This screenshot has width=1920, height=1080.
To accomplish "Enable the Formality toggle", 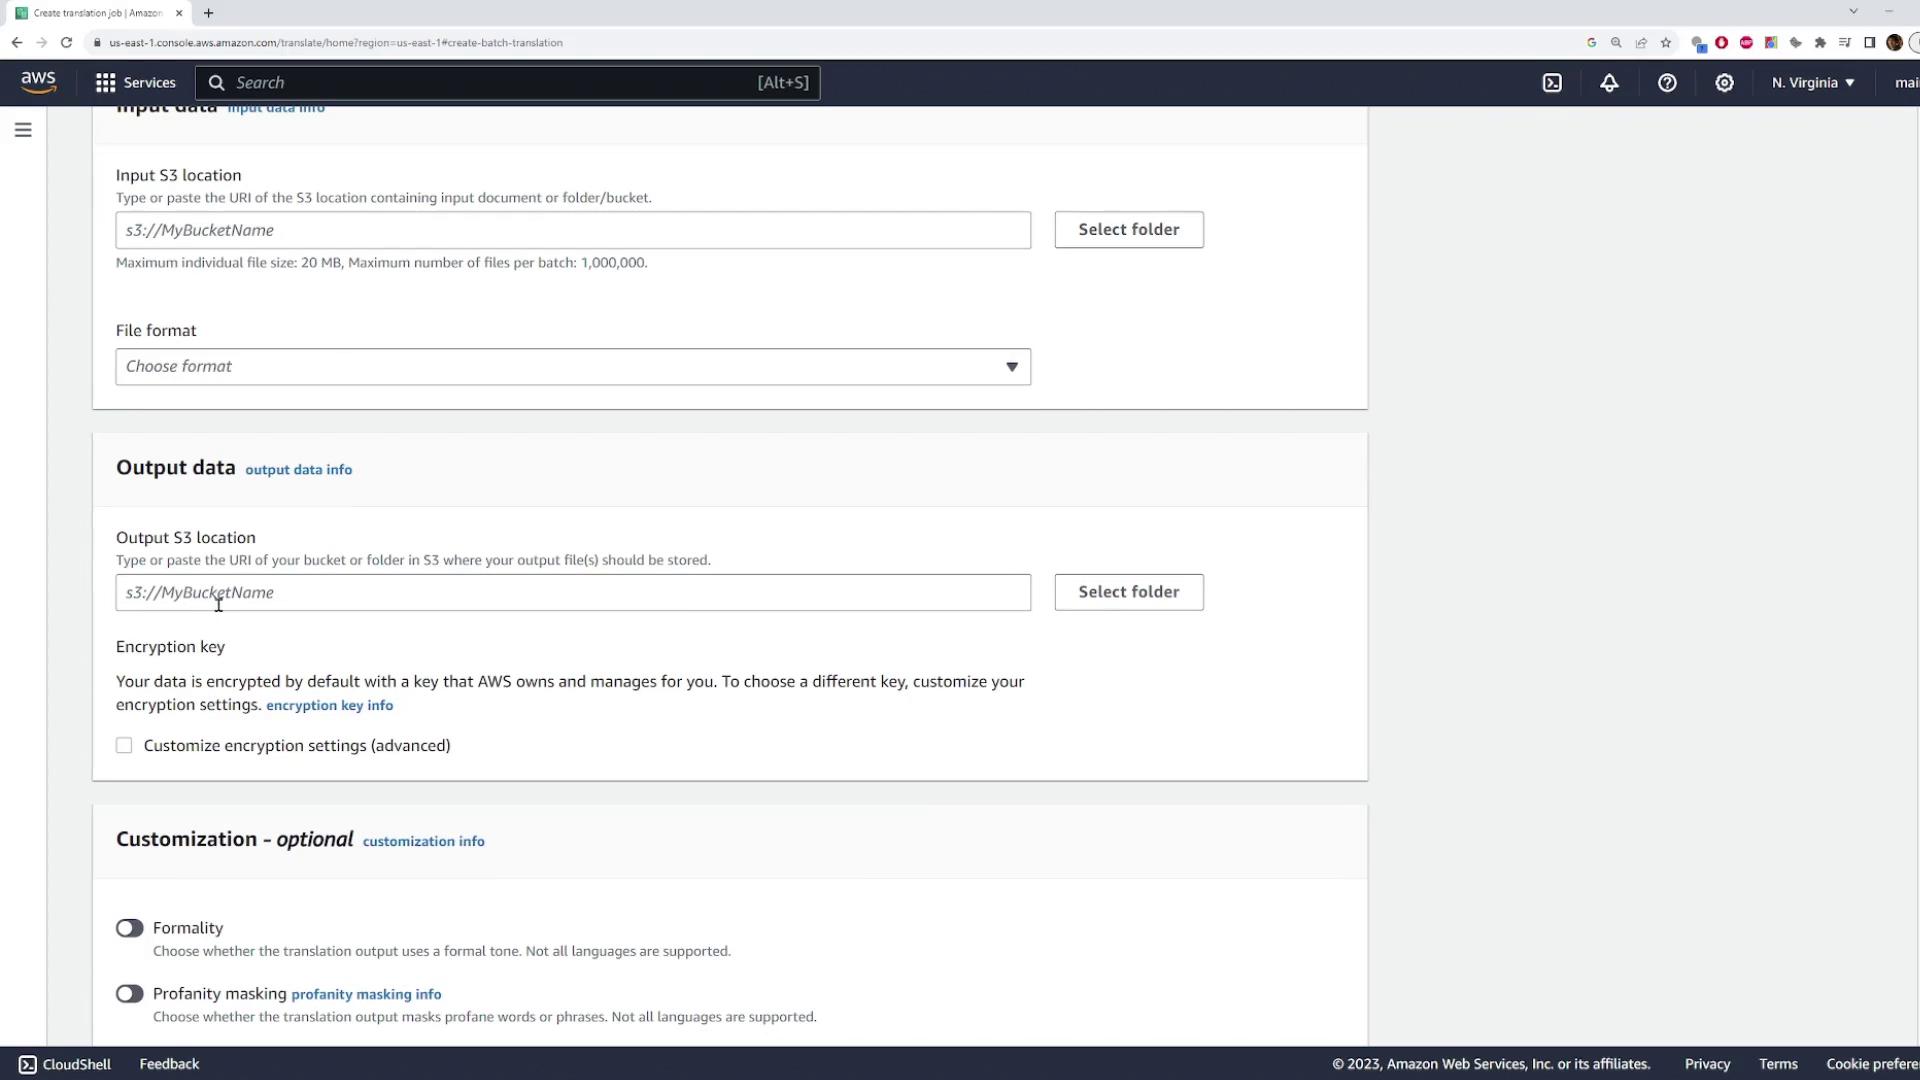I will (129, 928).
